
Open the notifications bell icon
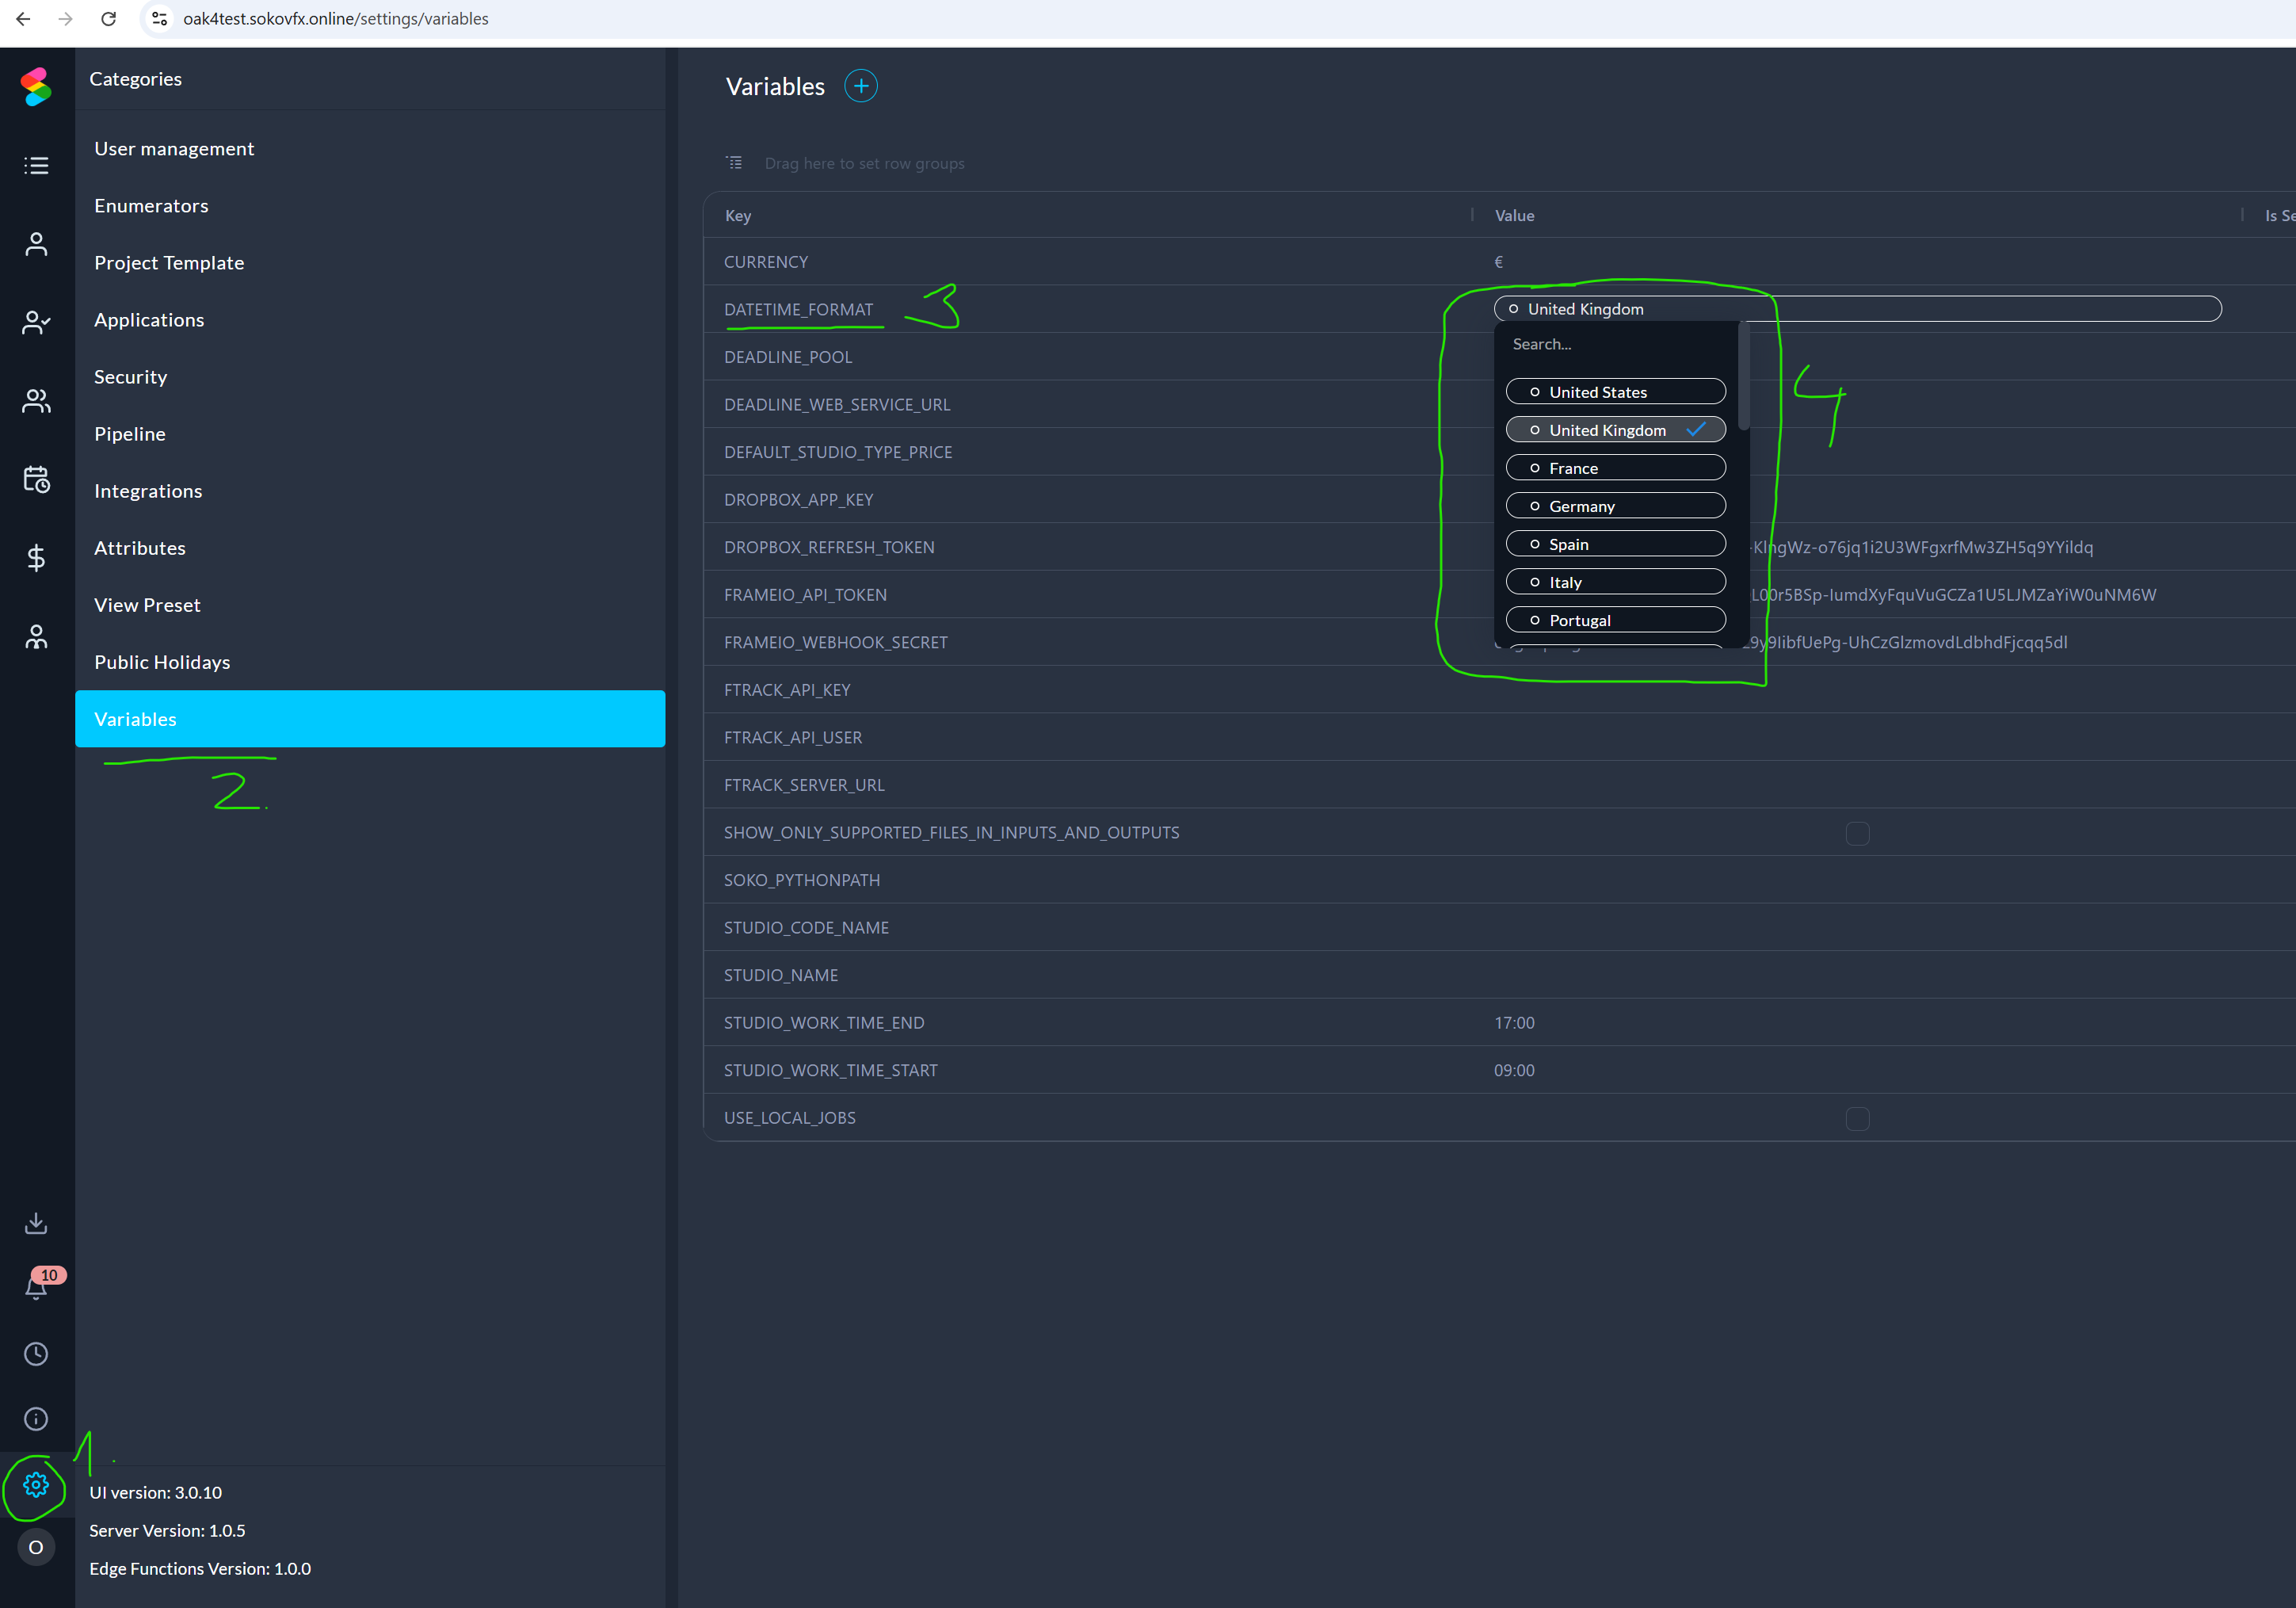pos(36,1288)
